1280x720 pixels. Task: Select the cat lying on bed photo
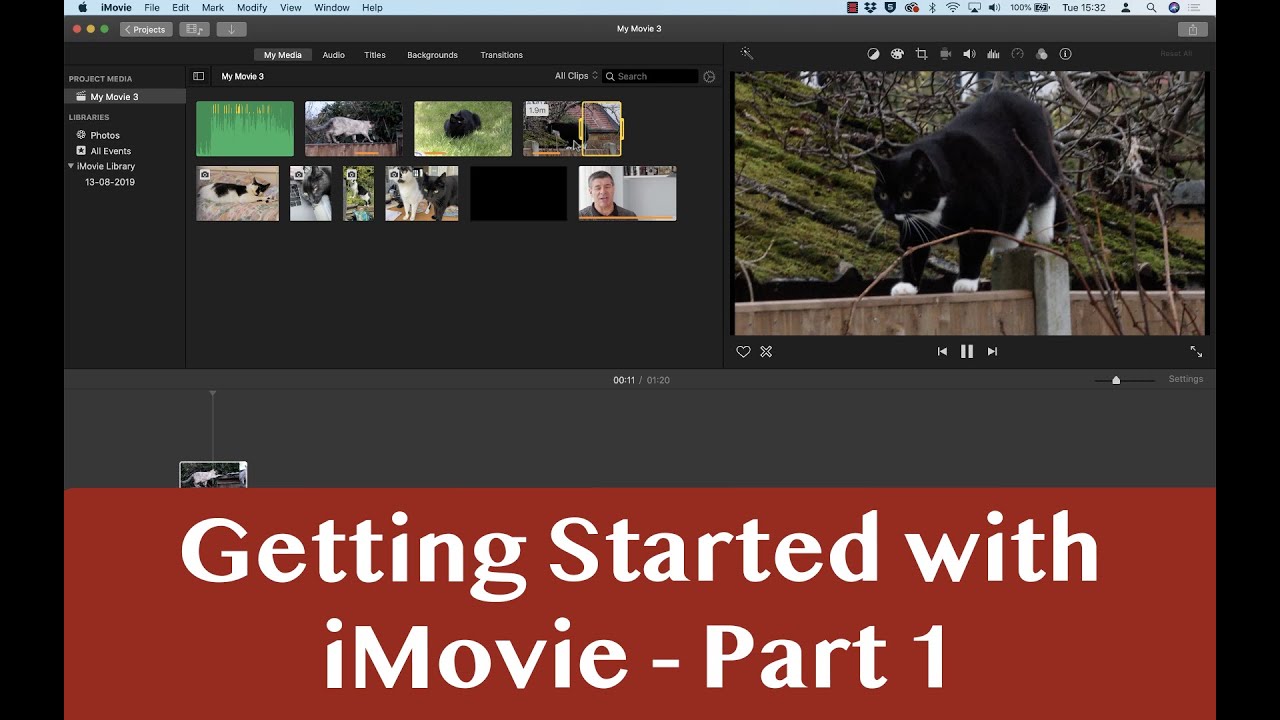[237, 193]
